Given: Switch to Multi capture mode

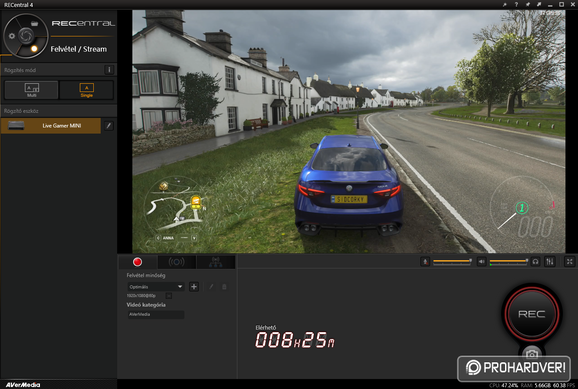Looking at the screenshot, I should click(31, 90).
